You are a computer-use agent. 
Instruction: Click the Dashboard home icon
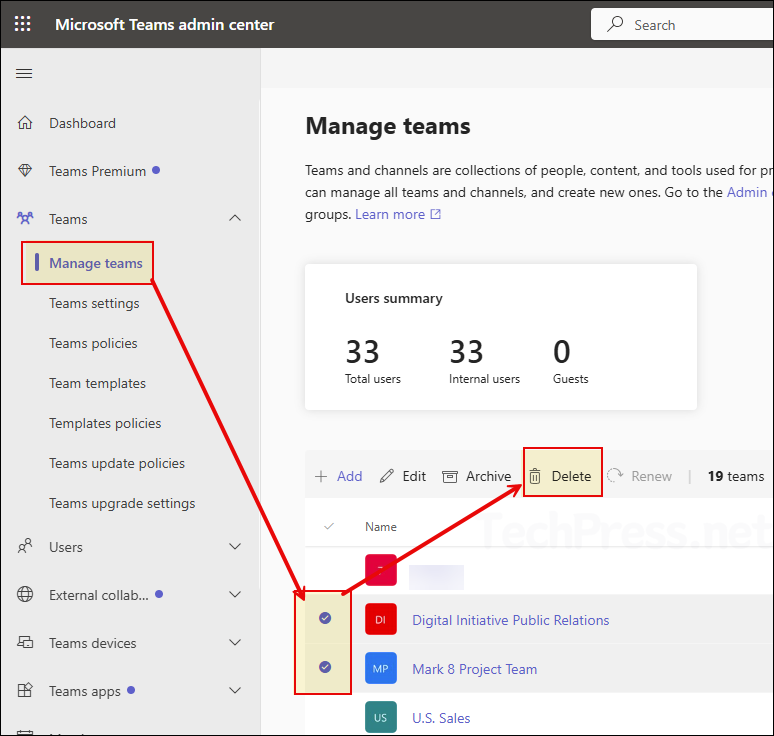[x=25, y=122]
